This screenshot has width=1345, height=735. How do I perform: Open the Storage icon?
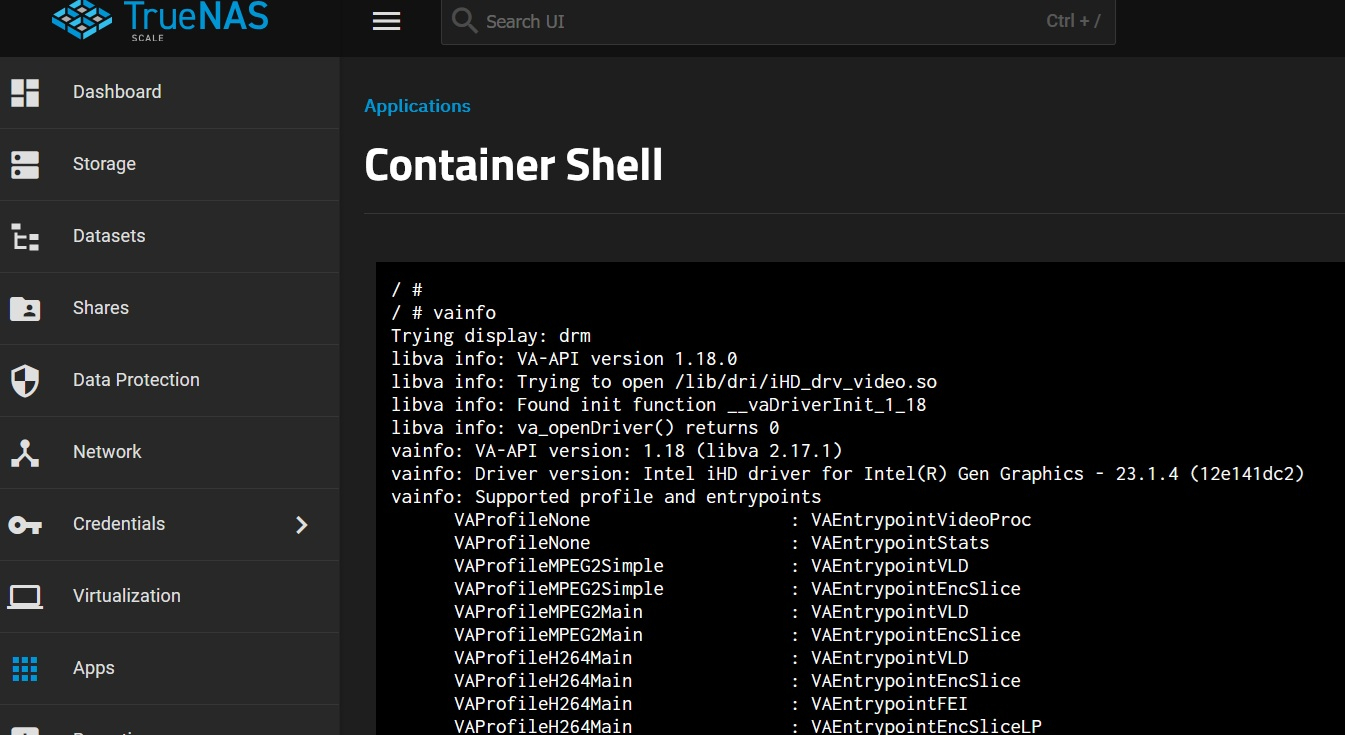coord(24,164)
